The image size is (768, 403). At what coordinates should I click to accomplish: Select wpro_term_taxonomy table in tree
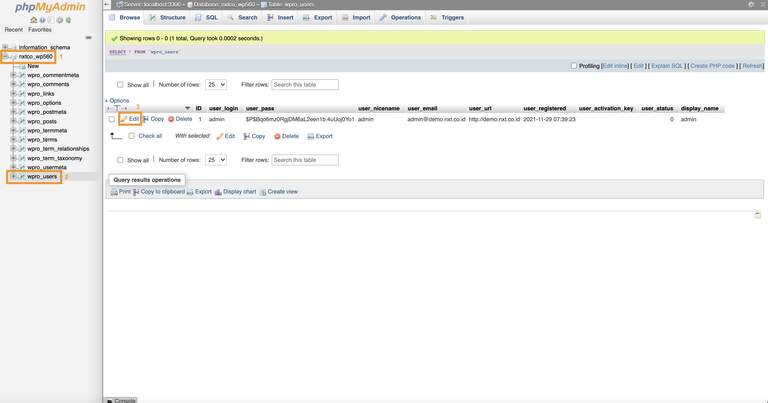pyautogui.click(x=55, y=158)
